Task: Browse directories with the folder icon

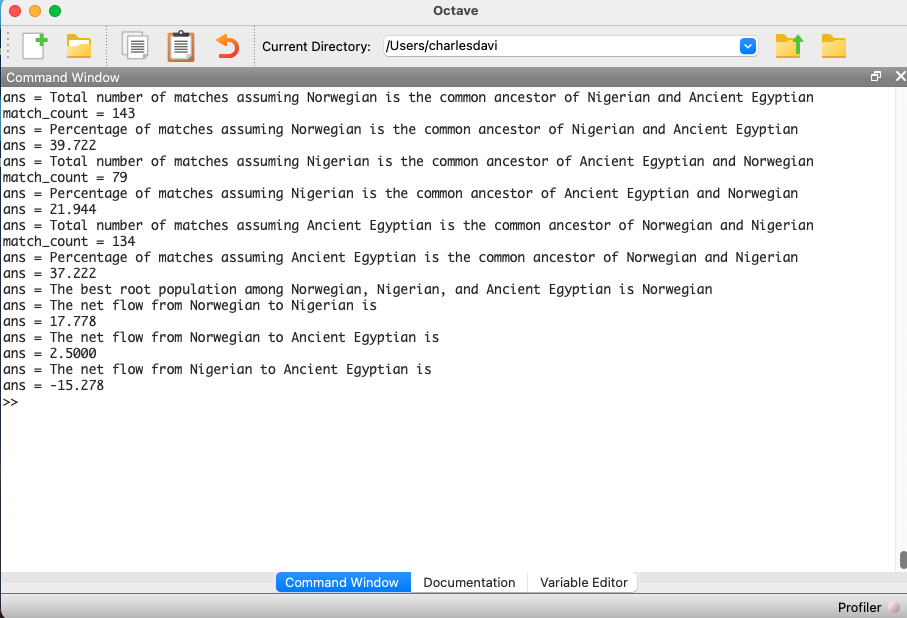Action: coord(833,46)
